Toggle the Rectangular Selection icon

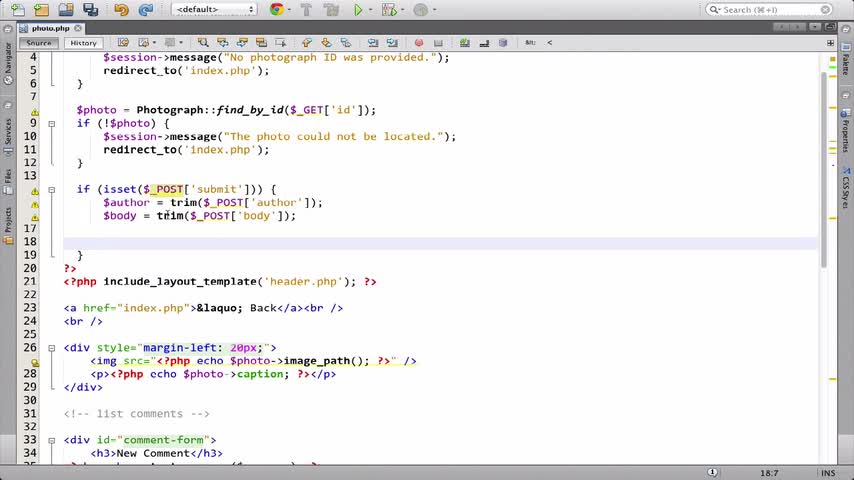pos(280,42)
